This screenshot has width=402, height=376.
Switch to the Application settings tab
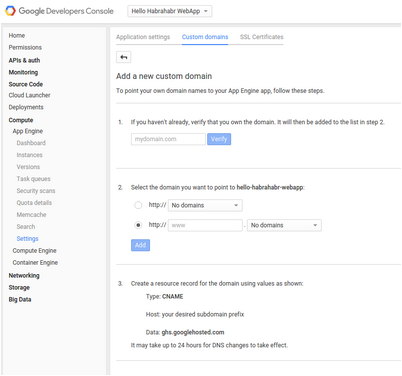click(143, 37)
